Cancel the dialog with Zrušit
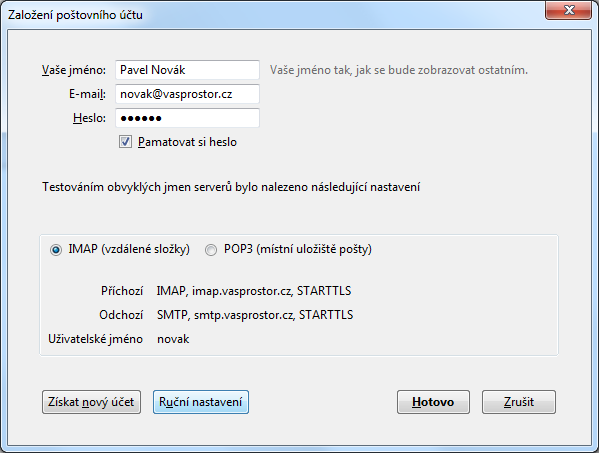Image resolution: width=599 pixels, height=453 pixels. (x=519, y=402)
